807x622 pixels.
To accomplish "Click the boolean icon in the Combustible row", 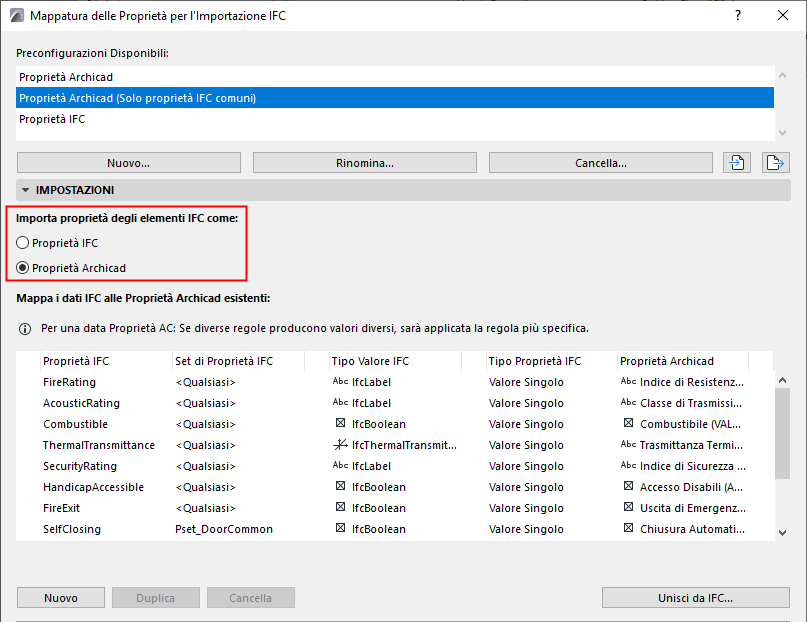I will pyautogui.click(x=340, y=424).
